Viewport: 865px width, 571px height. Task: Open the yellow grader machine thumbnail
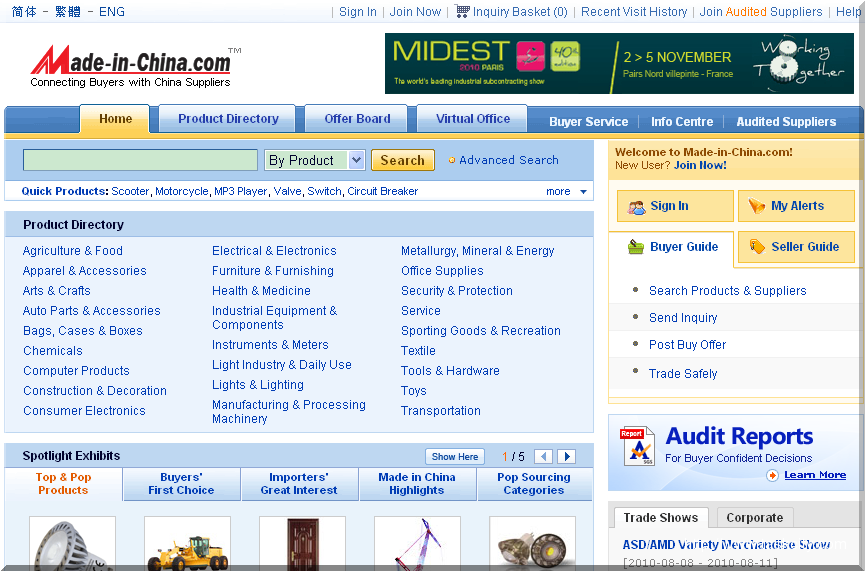(188, 543)
